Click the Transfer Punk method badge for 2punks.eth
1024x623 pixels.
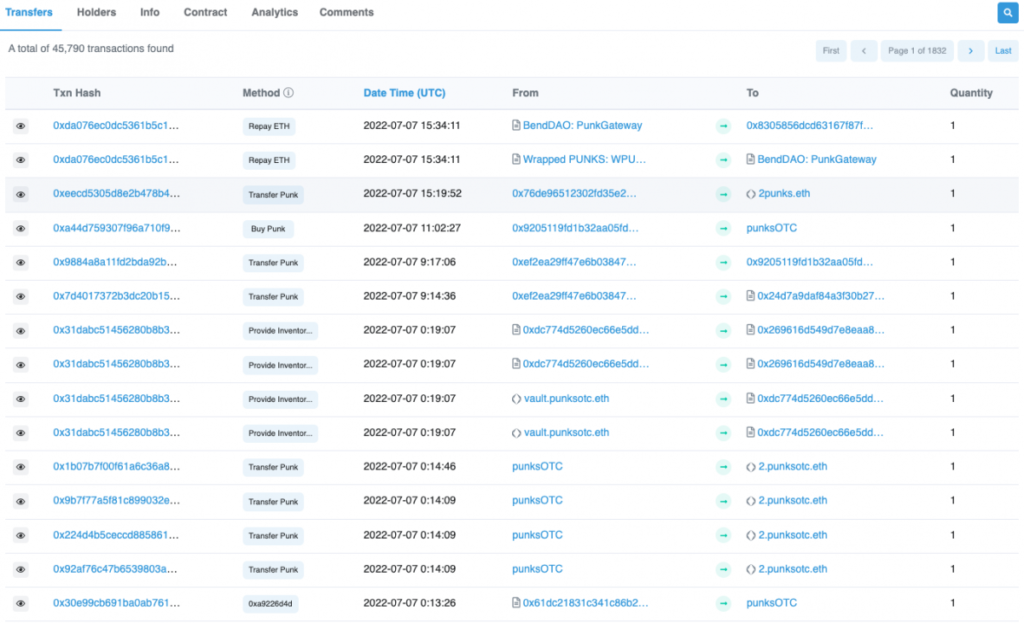click(x=273, y=195)
